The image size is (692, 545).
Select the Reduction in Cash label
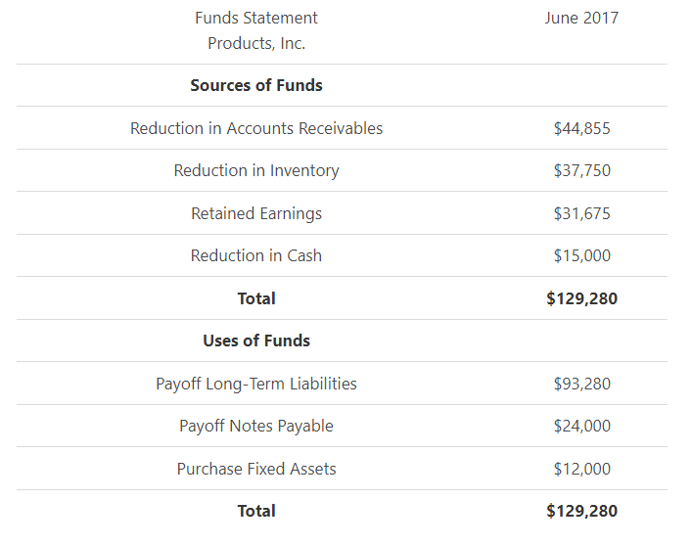point(256,256)
